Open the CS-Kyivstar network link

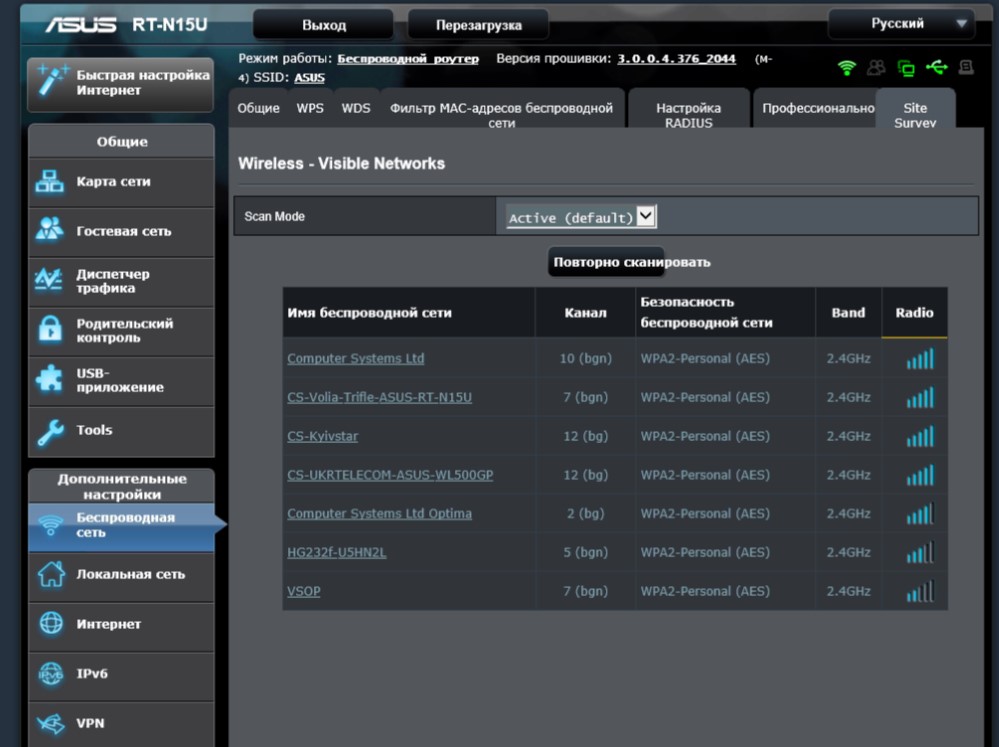click(x=322, y=436)
